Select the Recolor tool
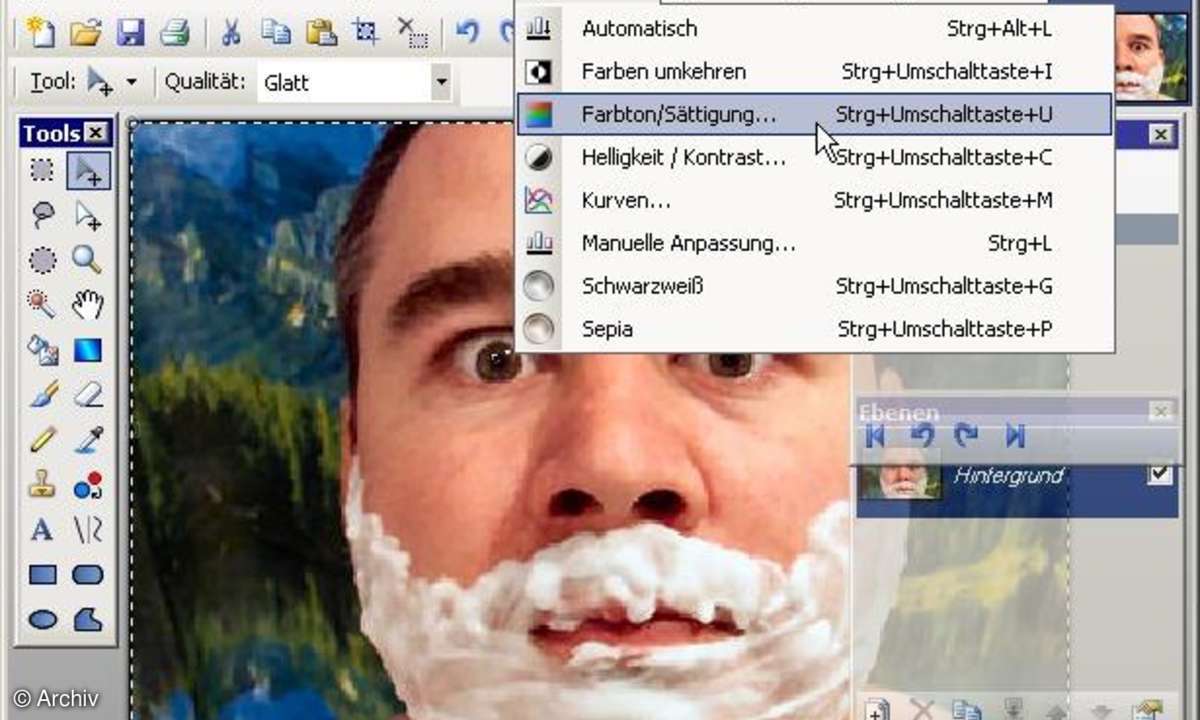Viewport: 1200px width, 720px height. pyautogui.click(x=88, y=485)
